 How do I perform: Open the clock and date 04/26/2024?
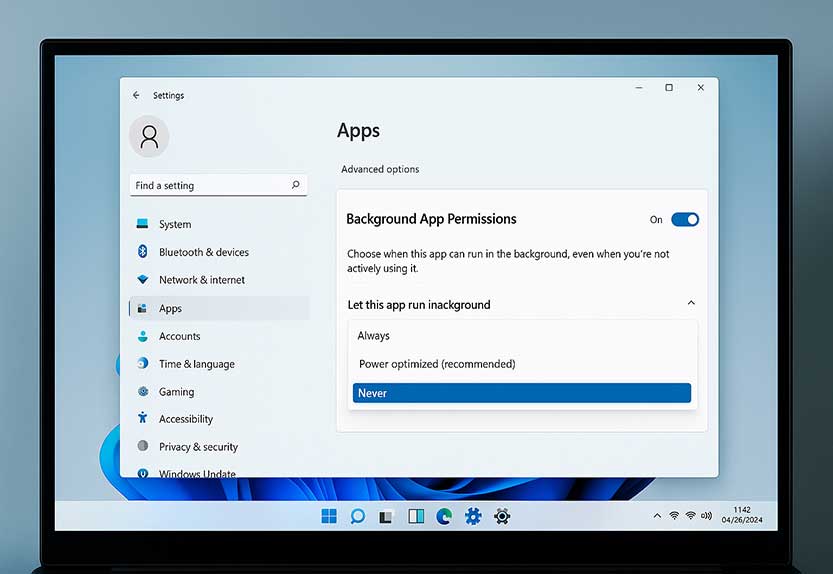742,515
